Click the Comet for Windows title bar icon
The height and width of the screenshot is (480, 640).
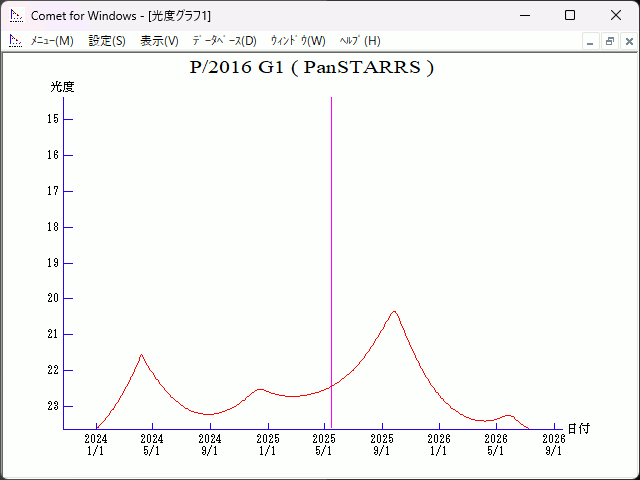click(16, 15)
